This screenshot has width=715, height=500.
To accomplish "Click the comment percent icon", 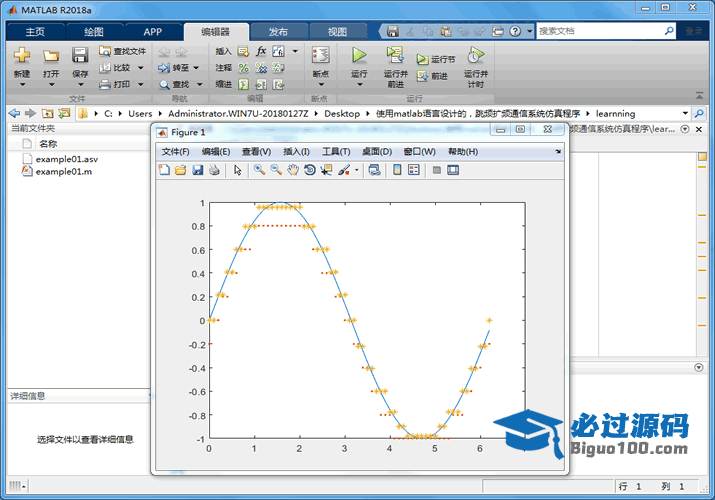I will pos(244,68).
